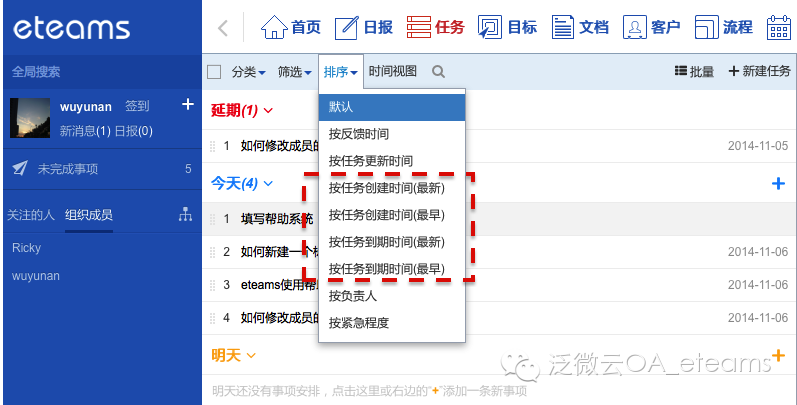
Task: Open the 如何新建一个 task row
Action: pyautogui.click(x=280, y=252)
